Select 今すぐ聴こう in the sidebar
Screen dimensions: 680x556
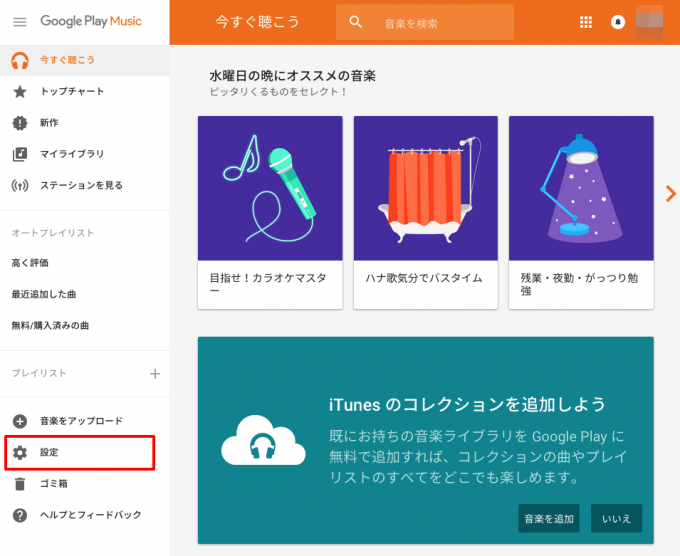pos(85,60)
